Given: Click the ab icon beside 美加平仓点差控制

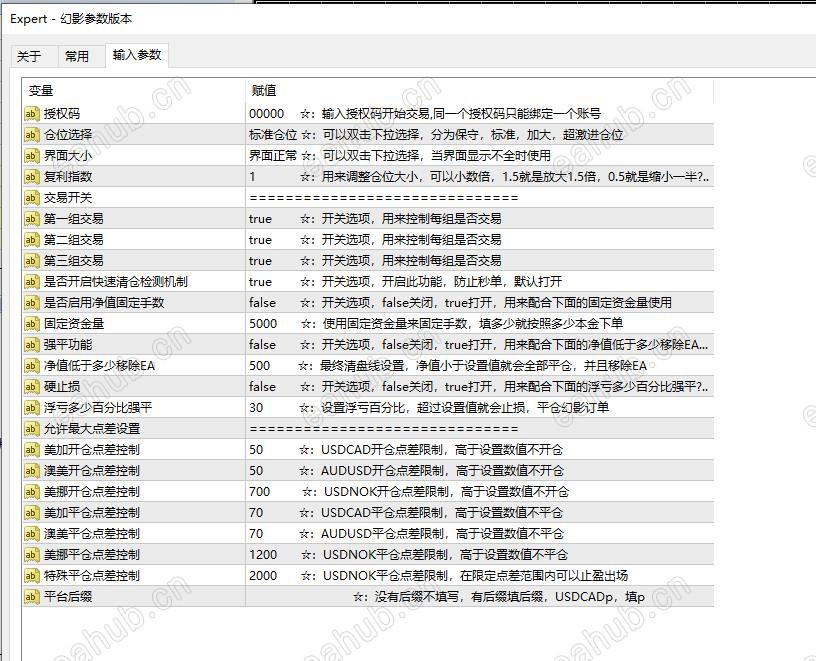Looking at the screenshot, I should pos(31,513).
